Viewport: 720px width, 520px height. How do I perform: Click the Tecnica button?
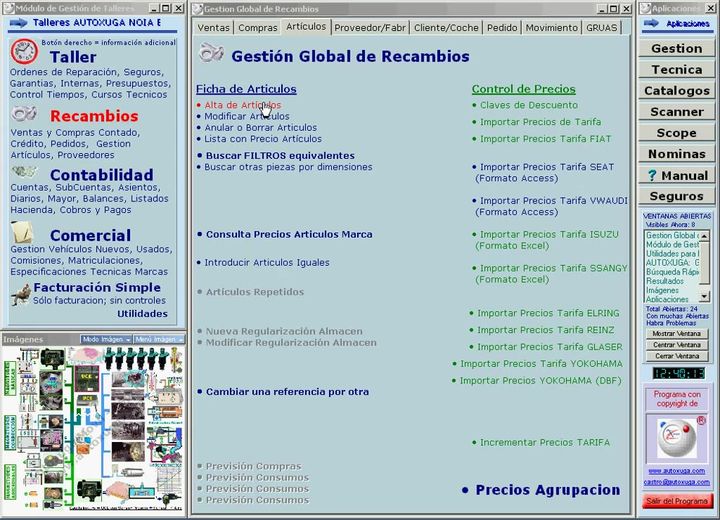click(676, 69)
